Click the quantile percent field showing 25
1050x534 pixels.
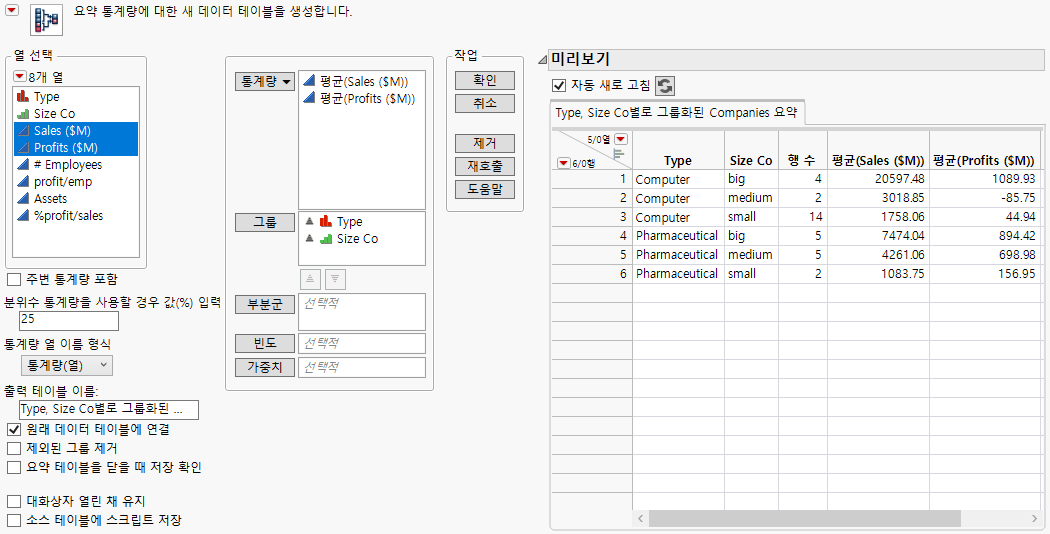69,320
